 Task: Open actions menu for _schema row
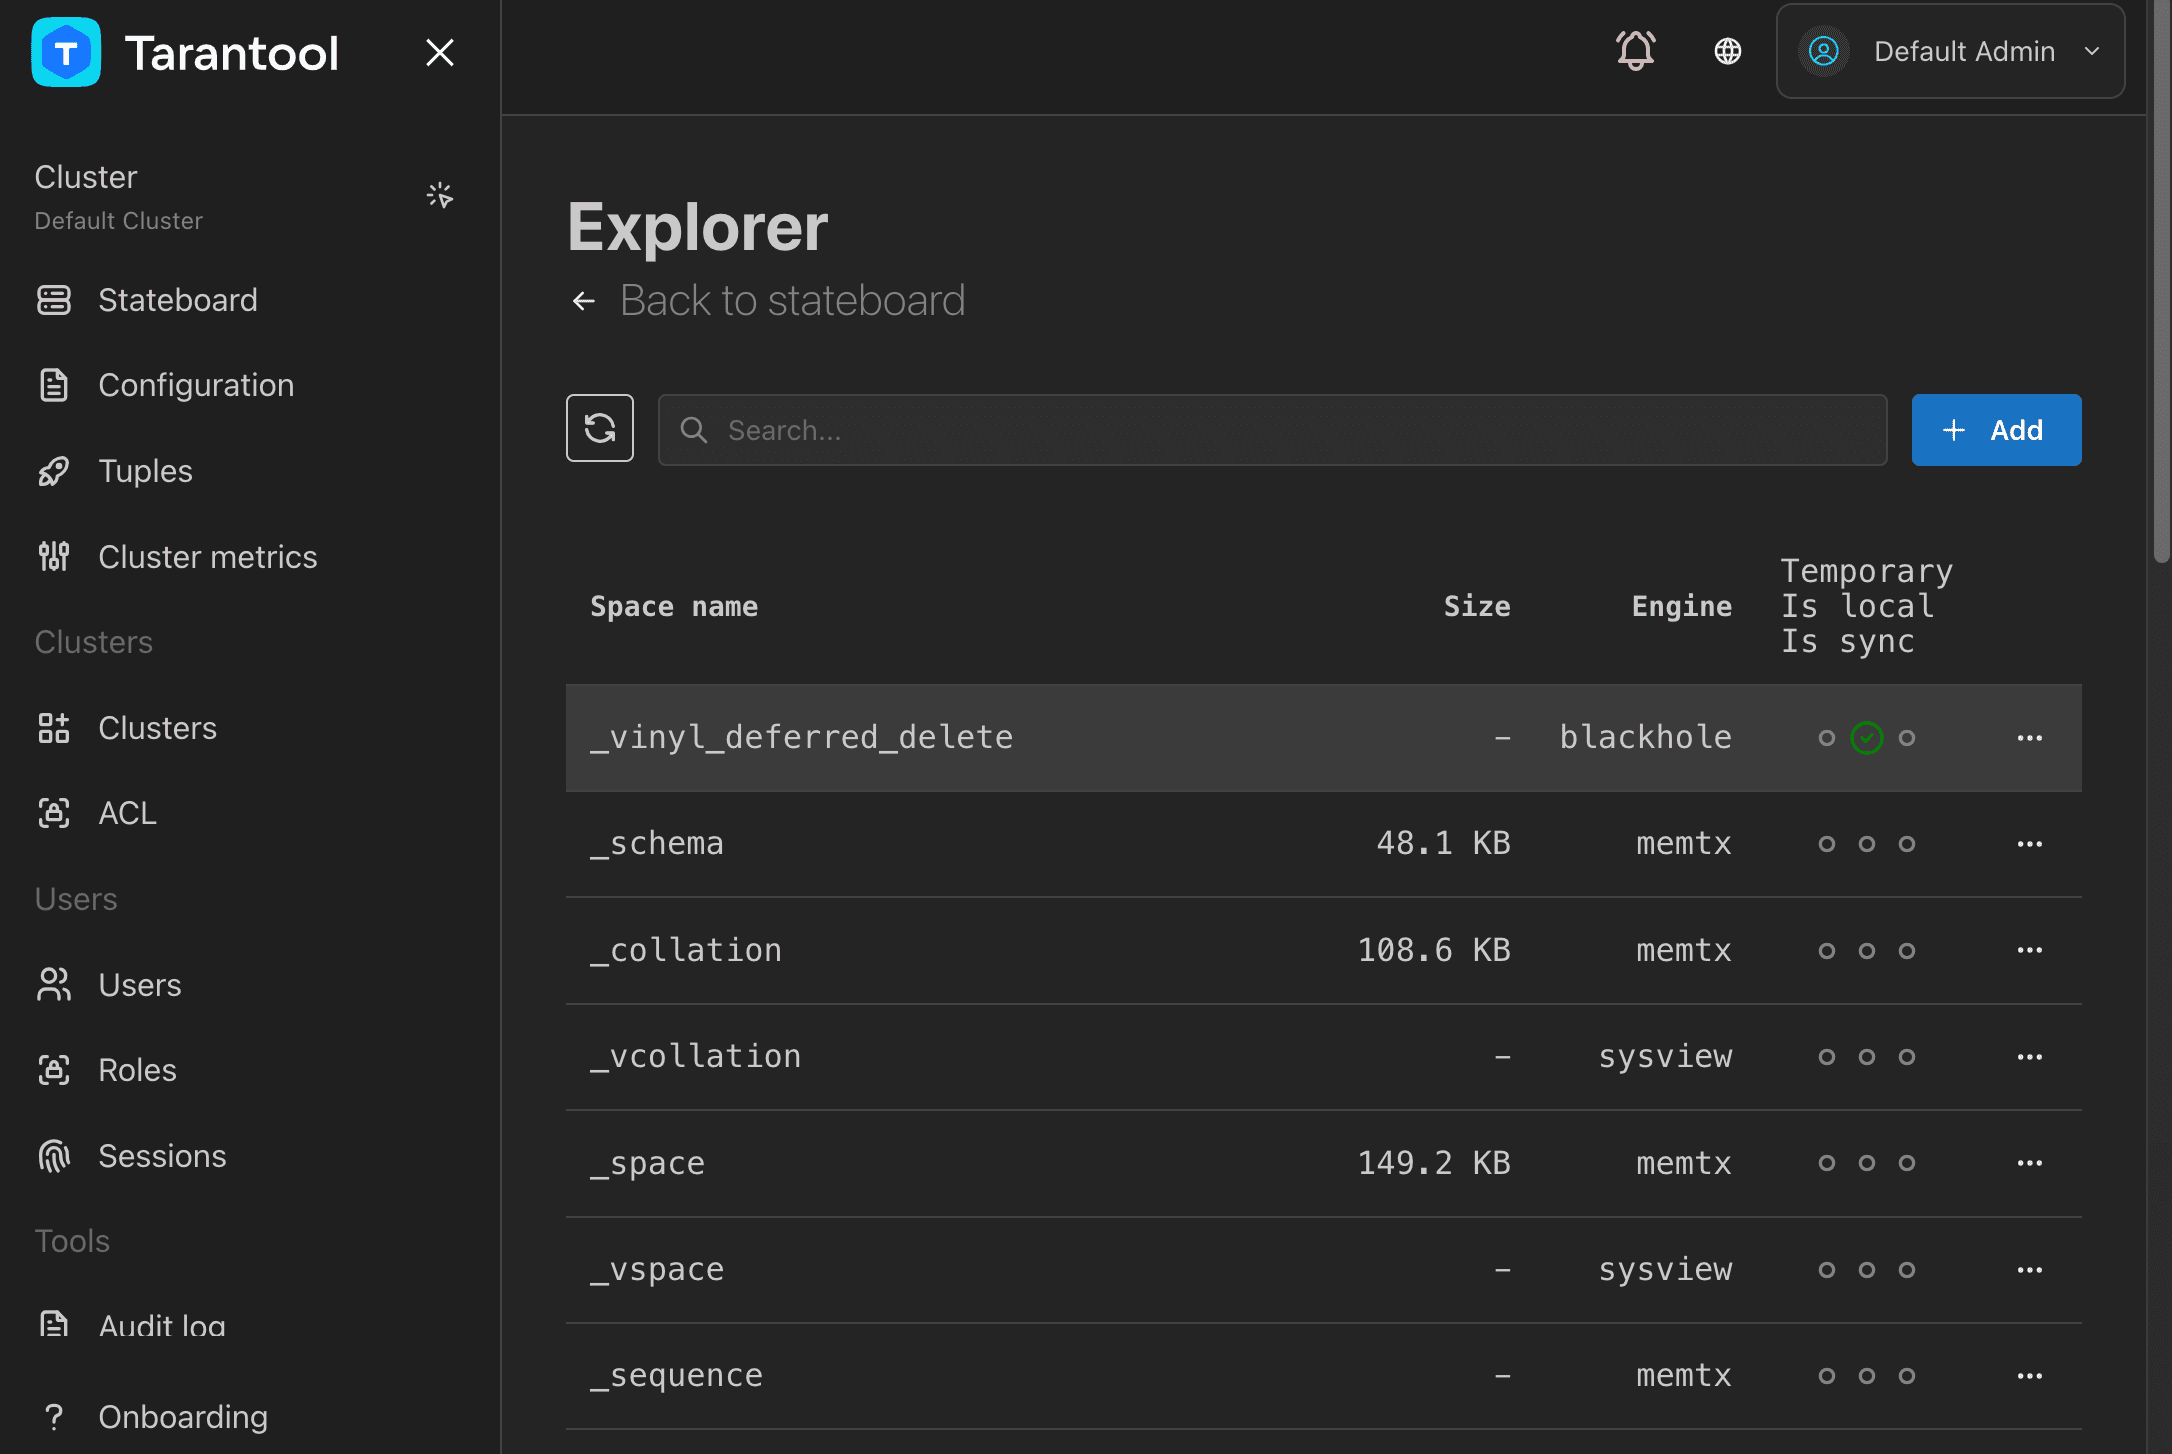click(x=2030, y=844)
